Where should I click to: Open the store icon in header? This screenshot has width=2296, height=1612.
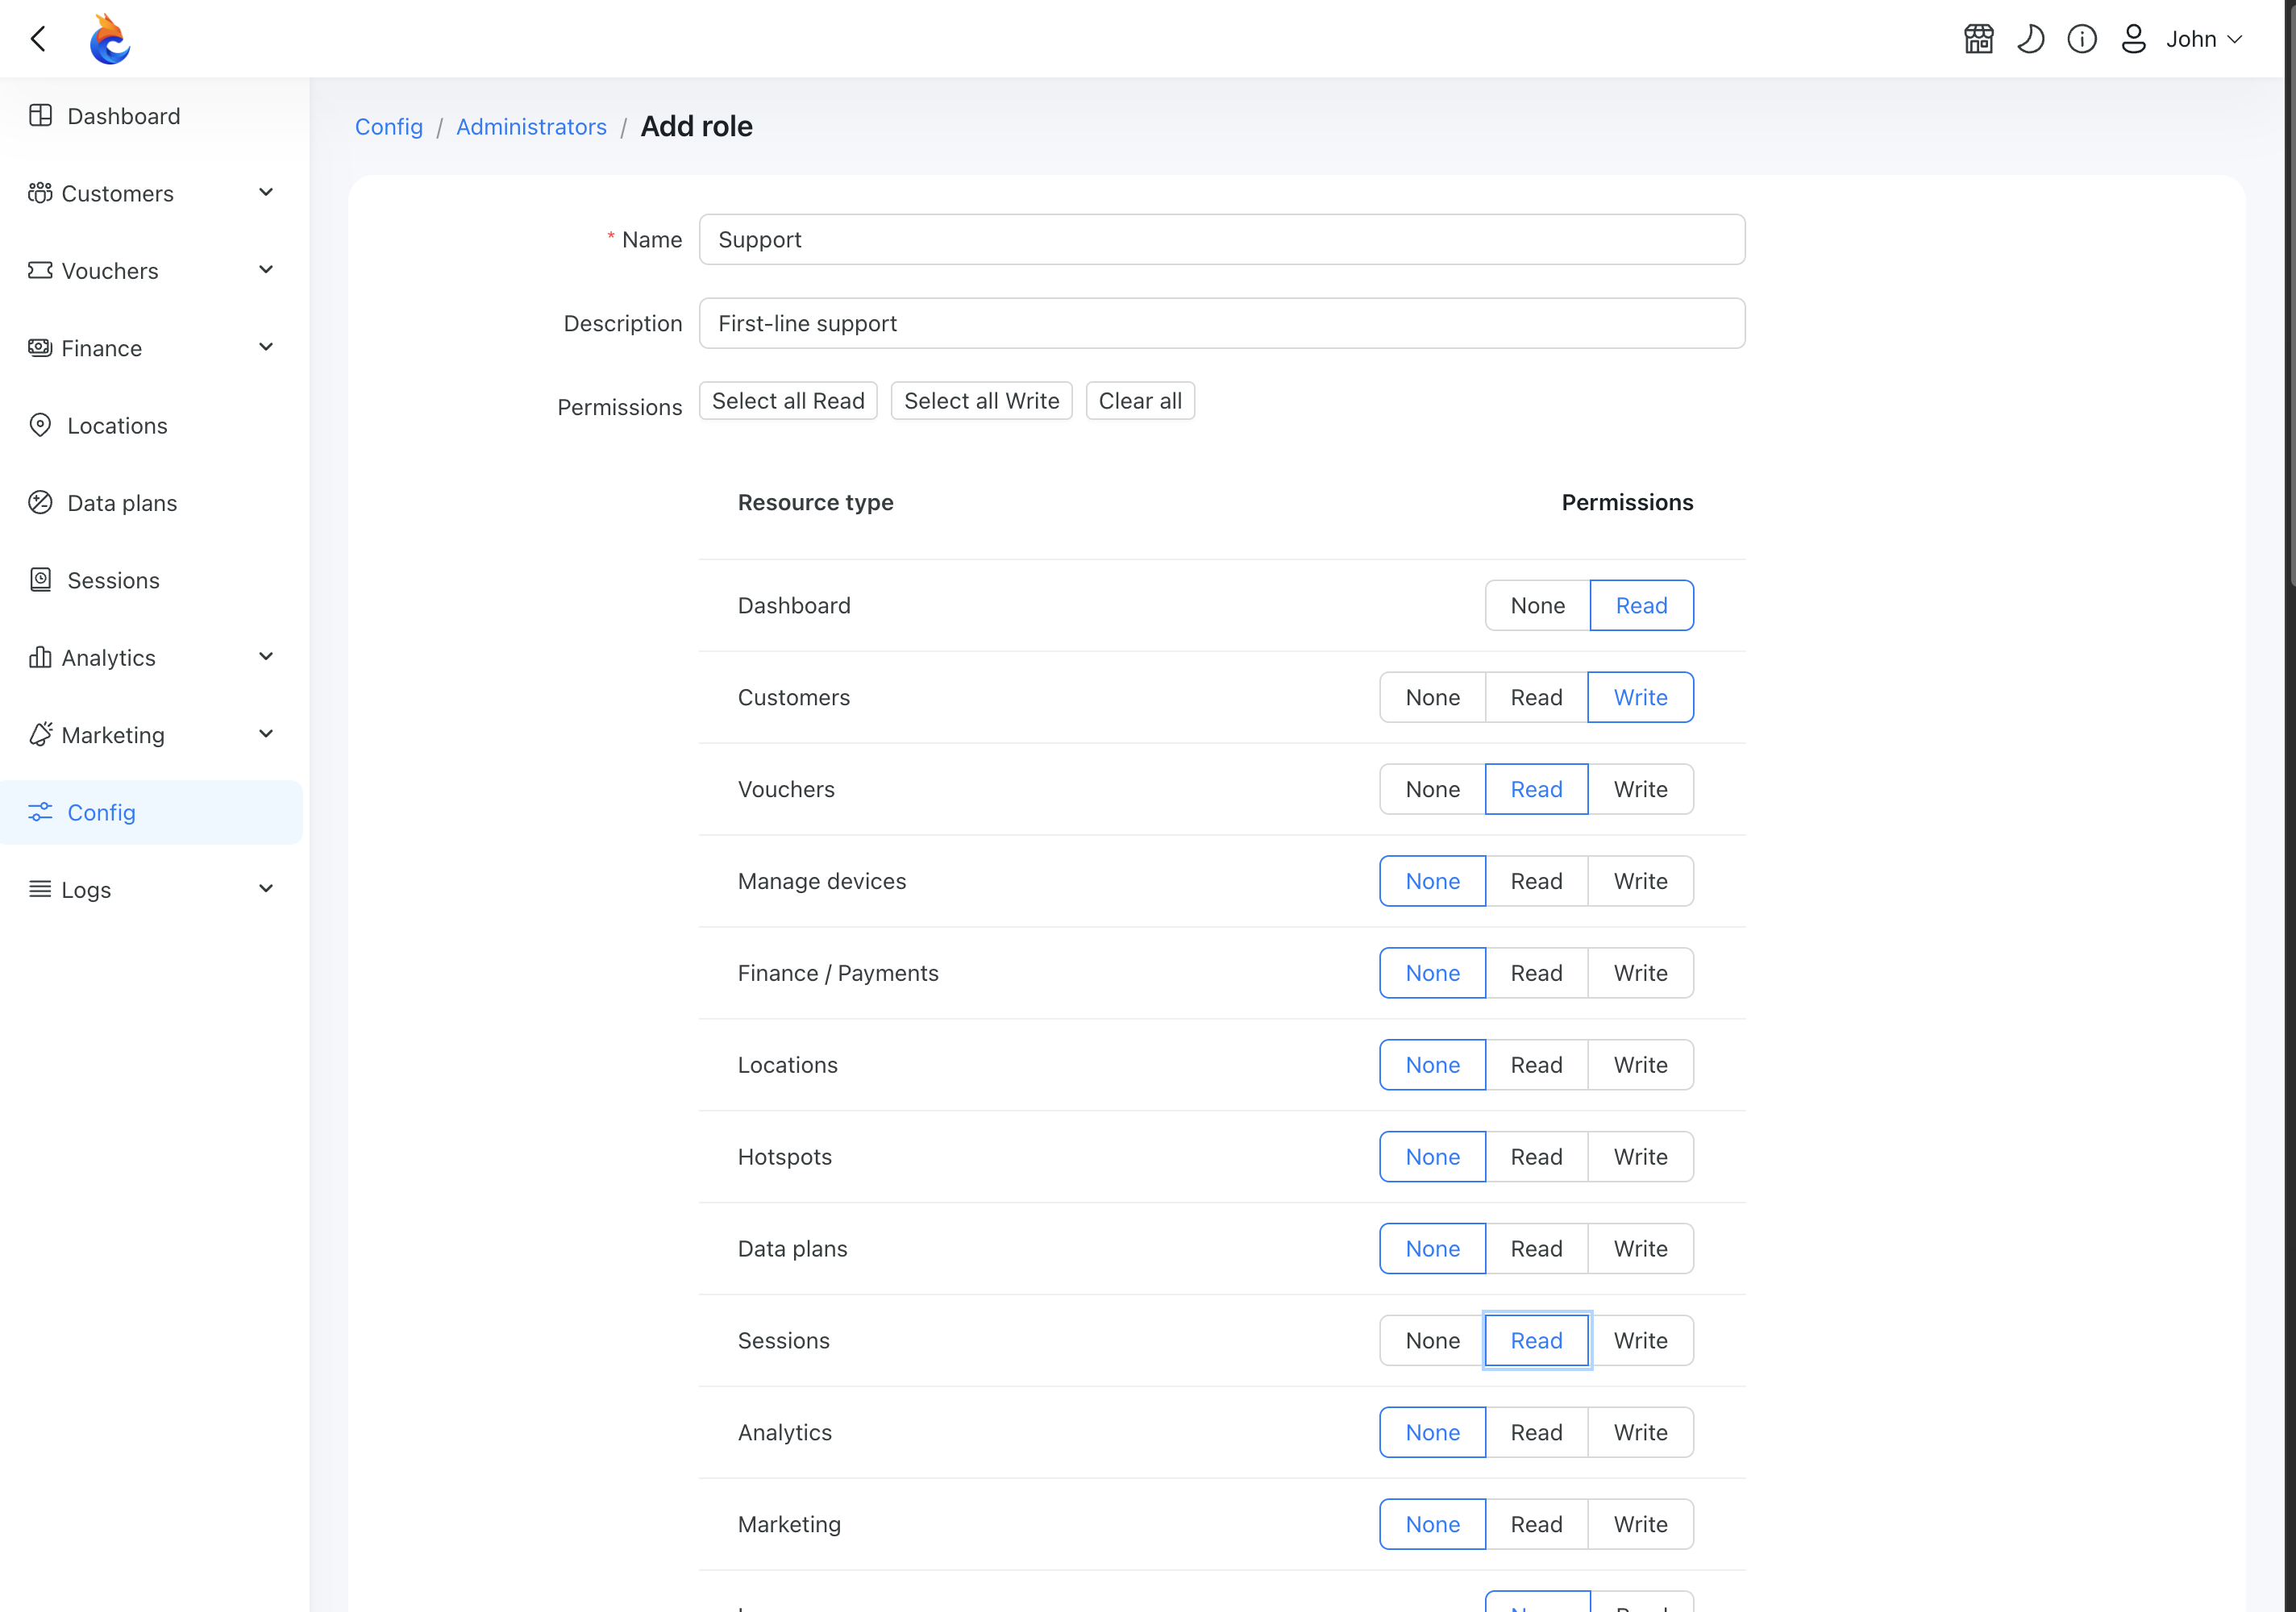point(1978,39)
